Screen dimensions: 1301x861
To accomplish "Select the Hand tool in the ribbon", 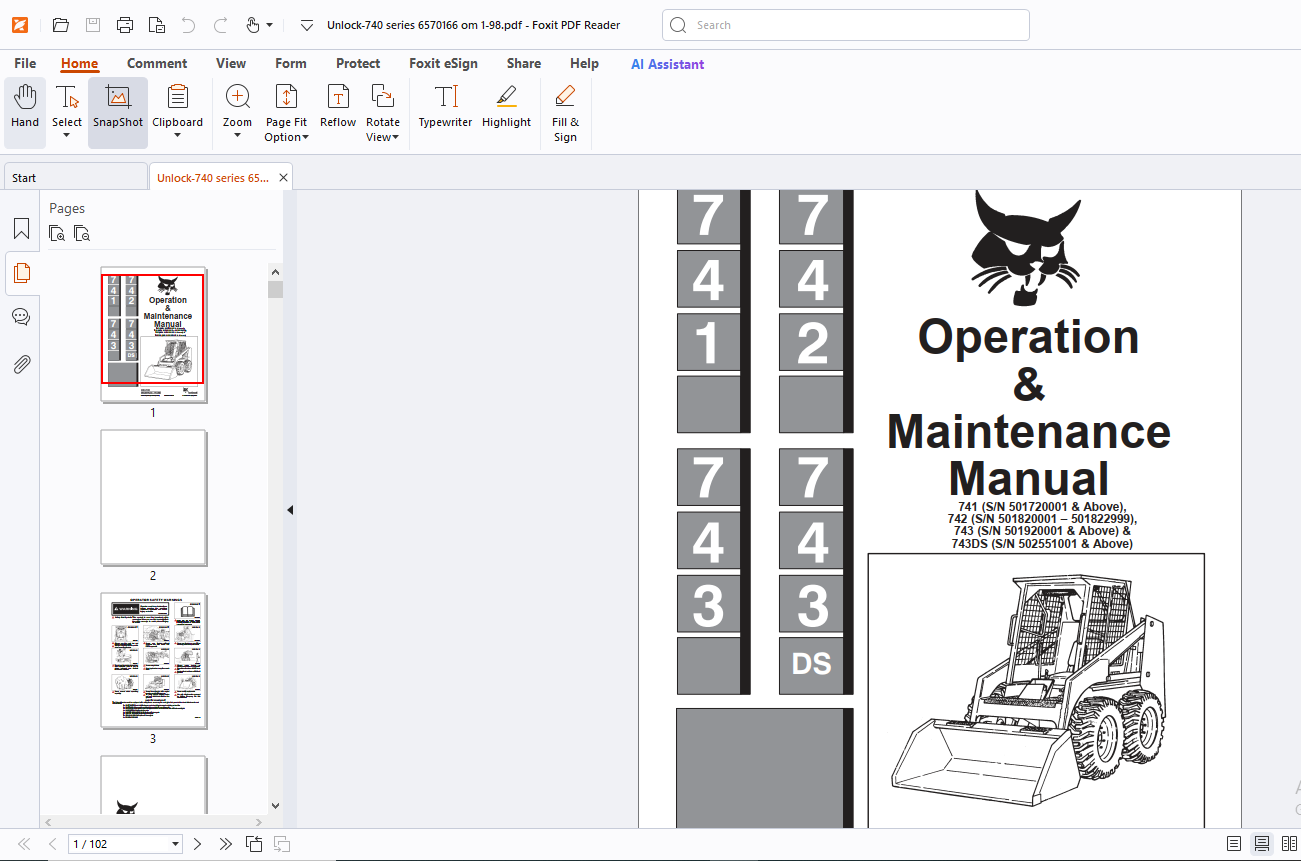I will (25, 113).
